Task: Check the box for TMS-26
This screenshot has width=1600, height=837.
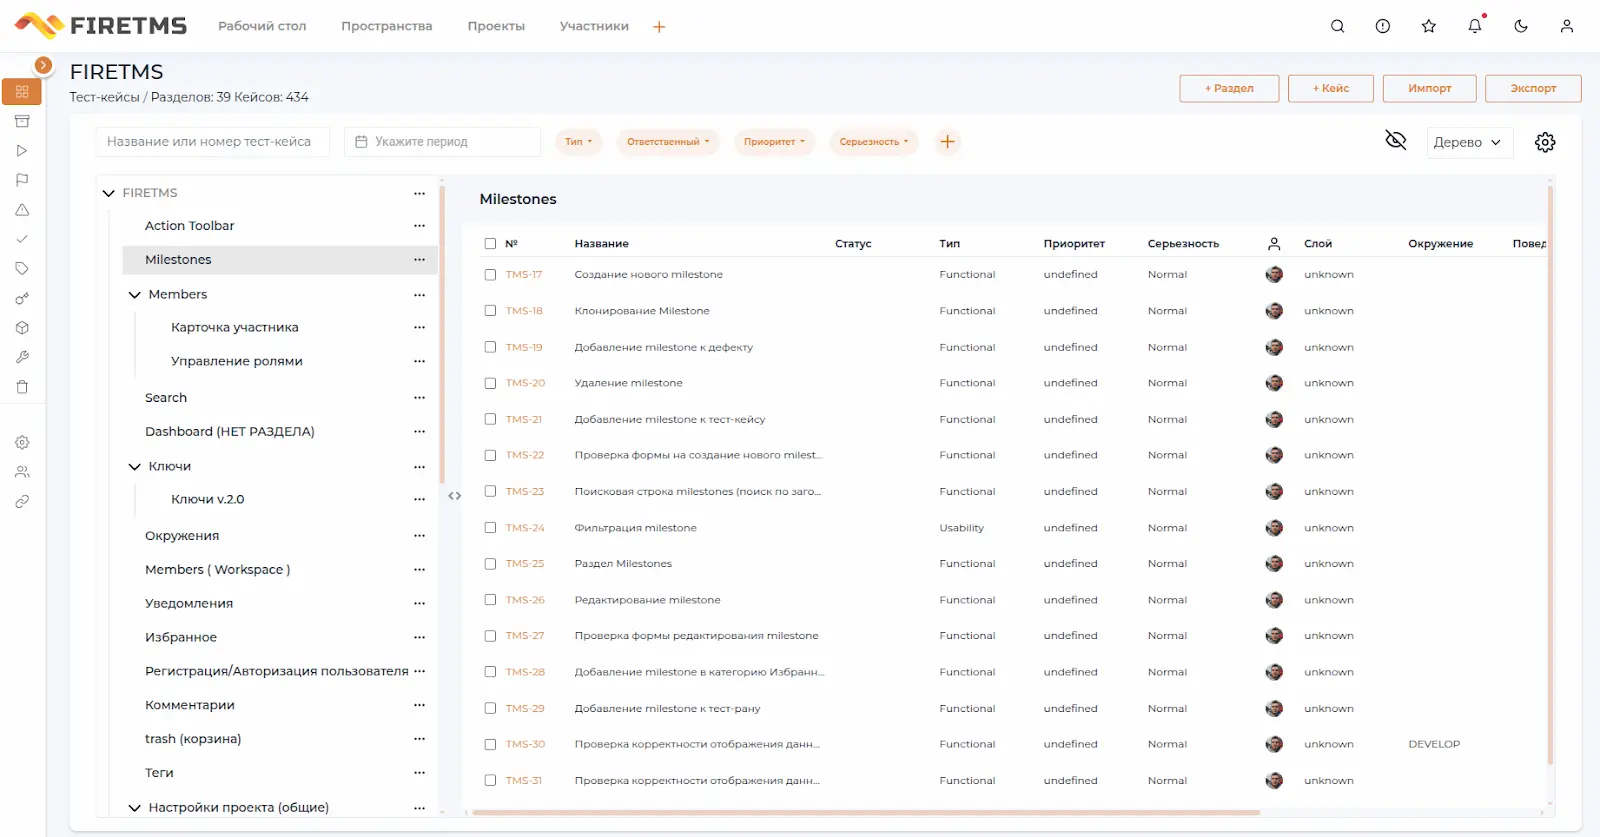Action: coord(490,600)
